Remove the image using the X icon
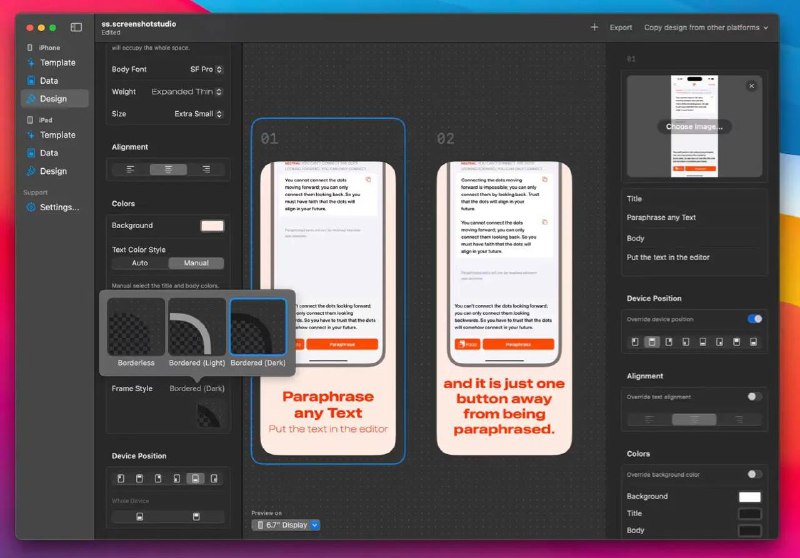The width and height of the screenshot is (800, 558). point(751,86)
